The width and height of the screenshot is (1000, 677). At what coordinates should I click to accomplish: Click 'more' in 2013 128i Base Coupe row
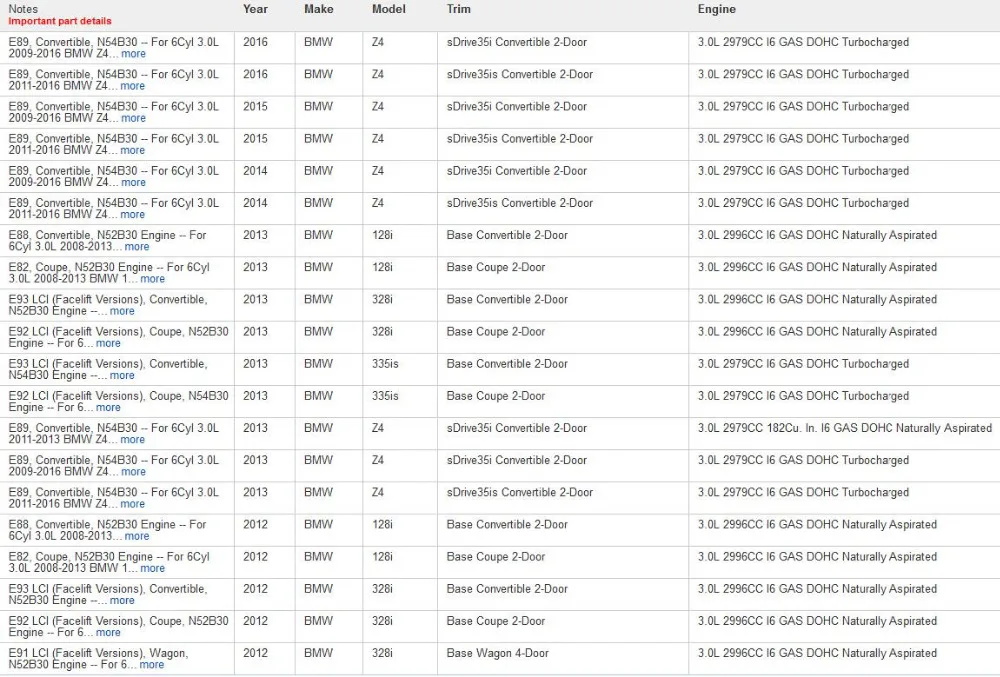(x=152, y=279)
